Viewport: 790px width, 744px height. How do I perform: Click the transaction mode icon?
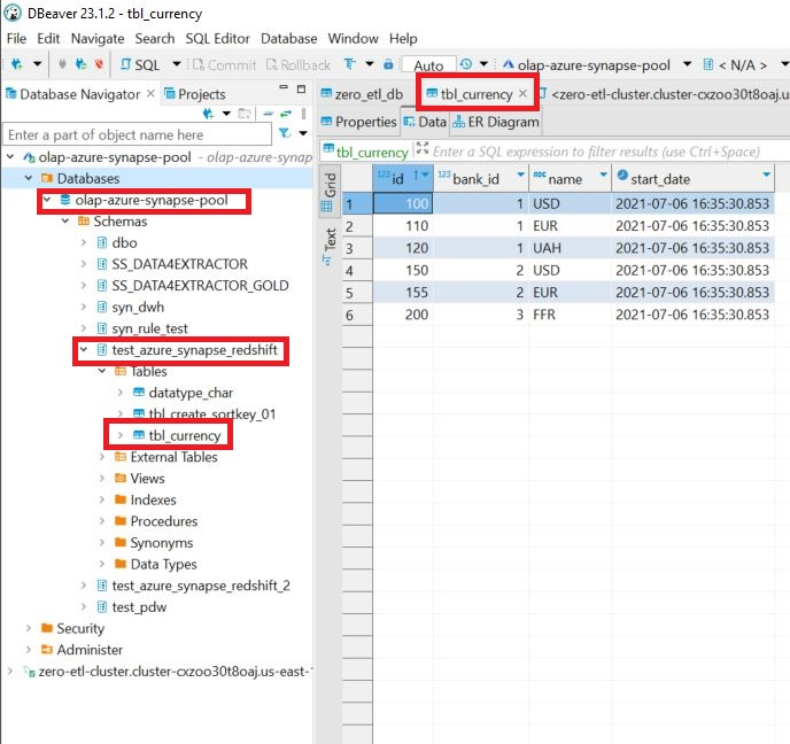(x=349, y=64)
